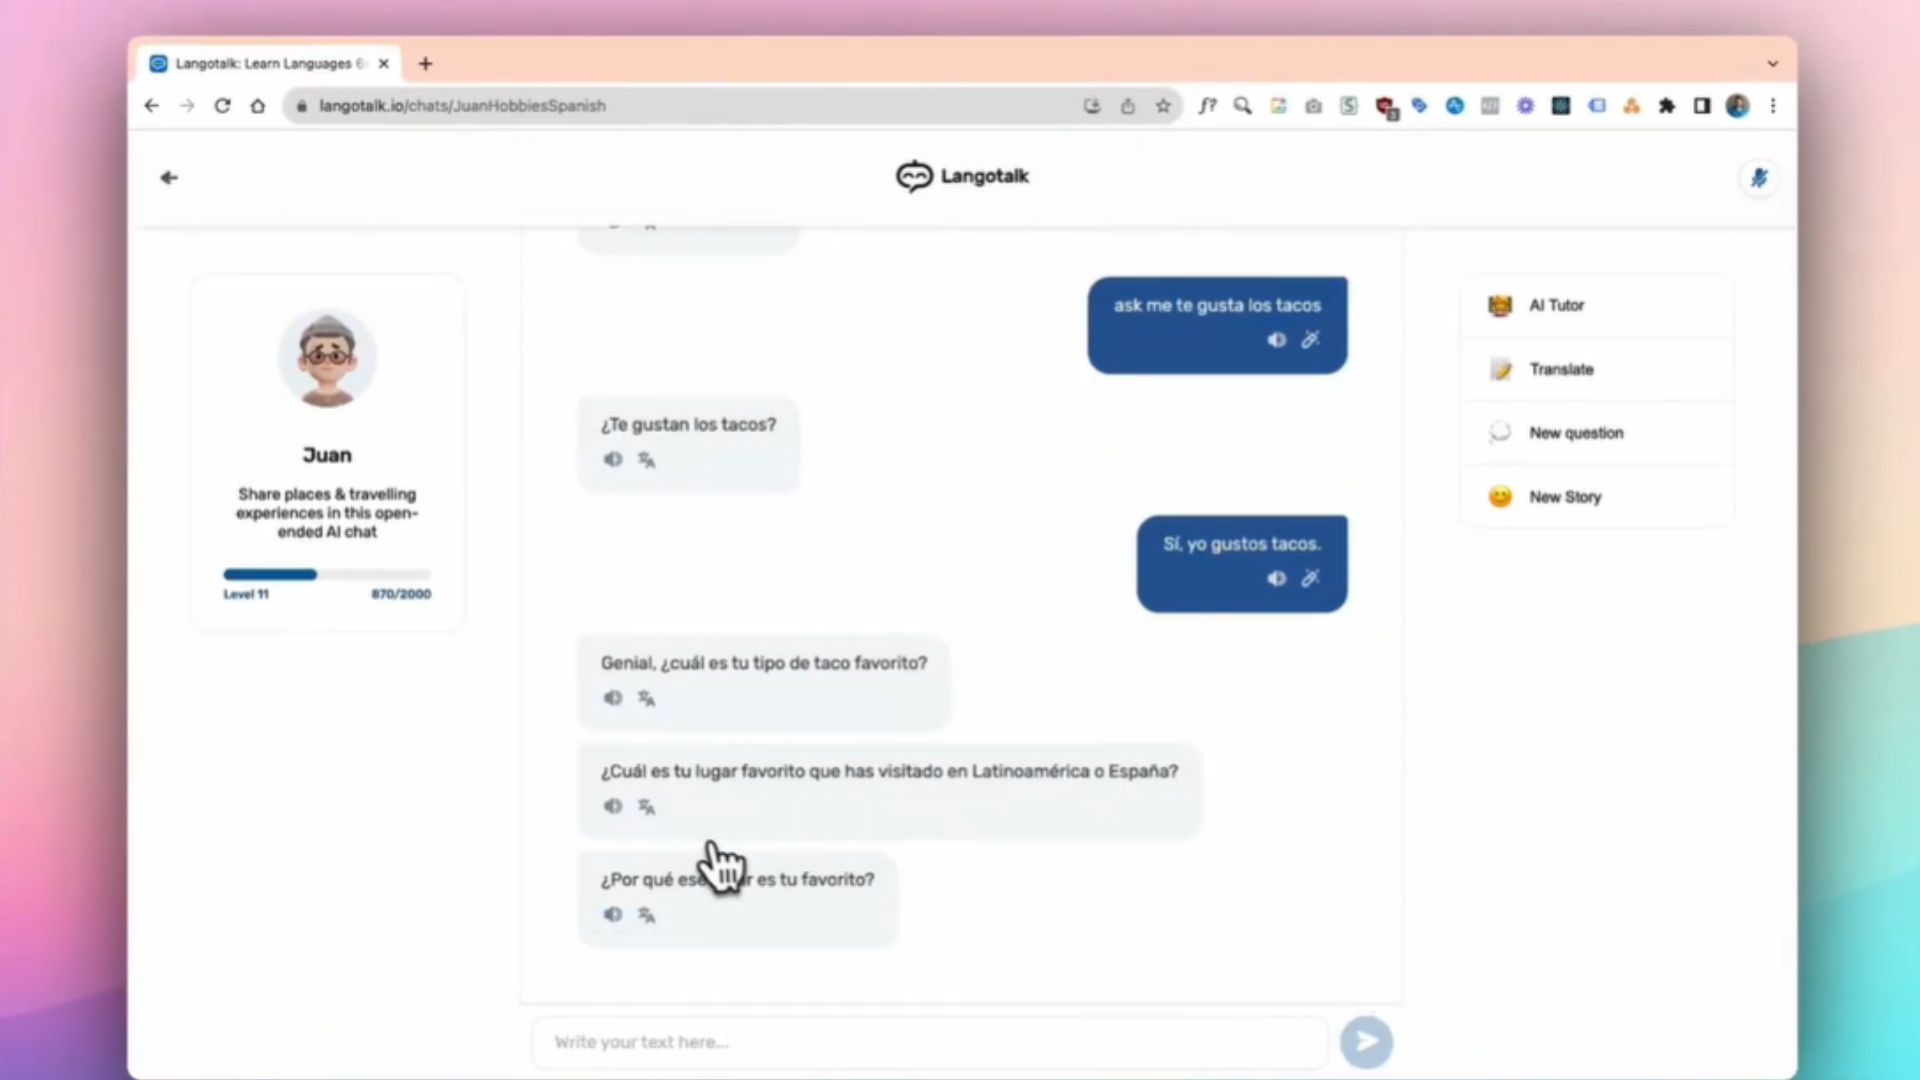
Task: Click the correction wand on 'Sí, yo gustos tacos.'
Action: click(x=1310, y=578)
